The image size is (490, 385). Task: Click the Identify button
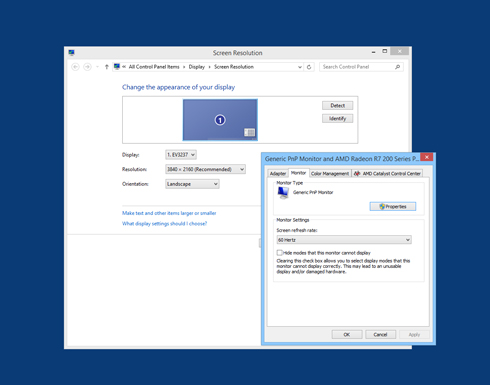coord(337,118)
